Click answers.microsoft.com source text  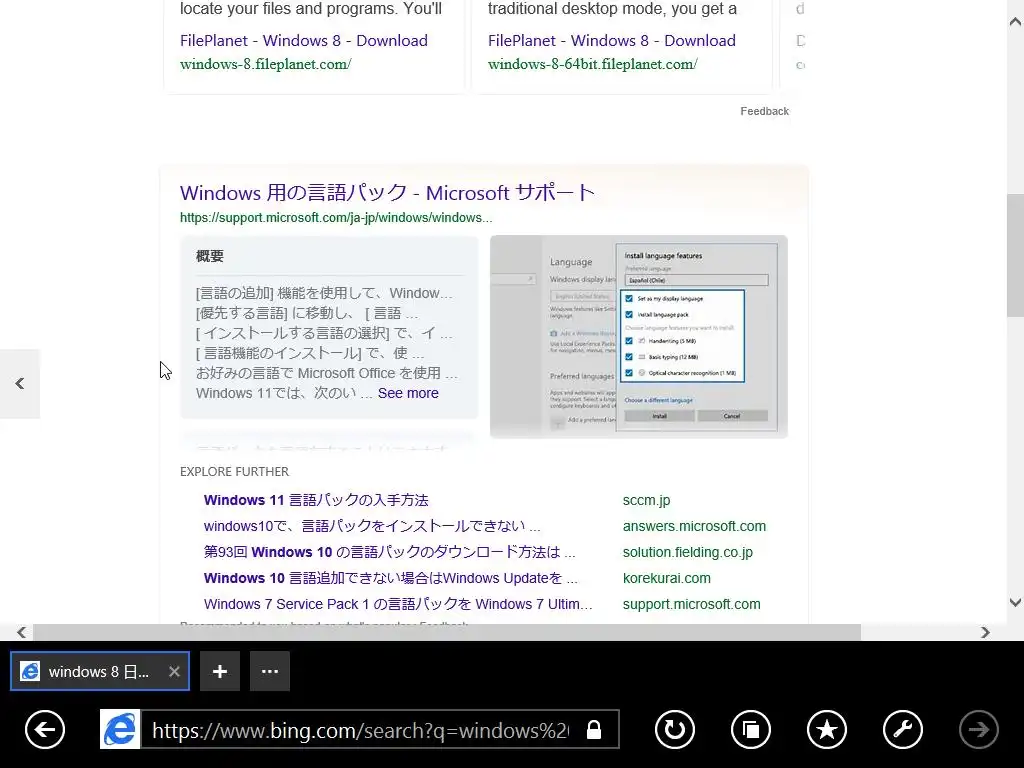(694, 526)
